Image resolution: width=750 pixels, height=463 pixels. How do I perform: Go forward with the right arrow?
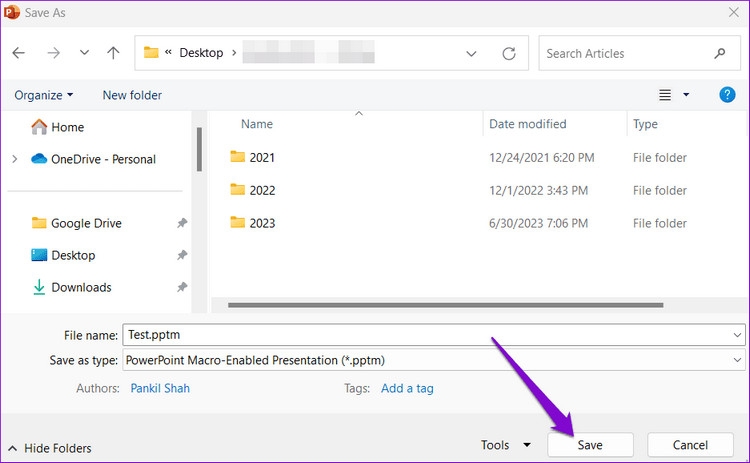54,53
